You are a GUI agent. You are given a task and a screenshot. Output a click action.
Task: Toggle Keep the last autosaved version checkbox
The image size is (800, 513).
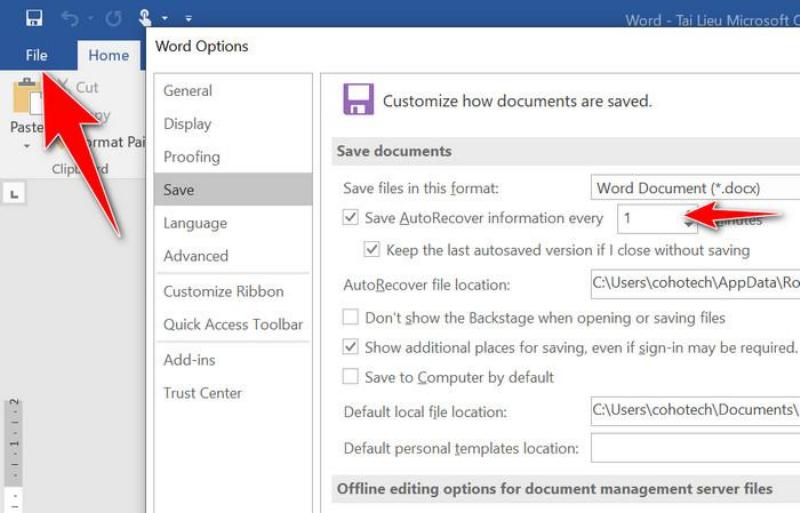coord(371,250)
